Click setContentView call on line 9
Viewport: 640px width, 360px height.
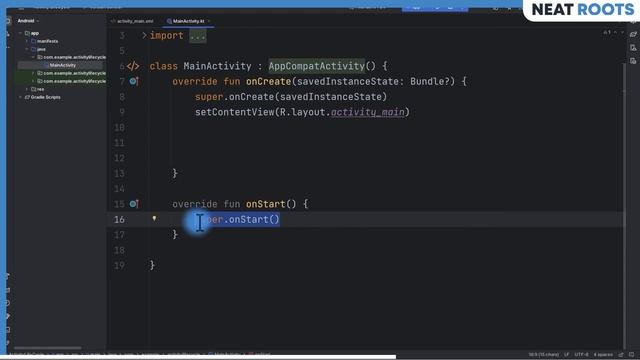235,112
